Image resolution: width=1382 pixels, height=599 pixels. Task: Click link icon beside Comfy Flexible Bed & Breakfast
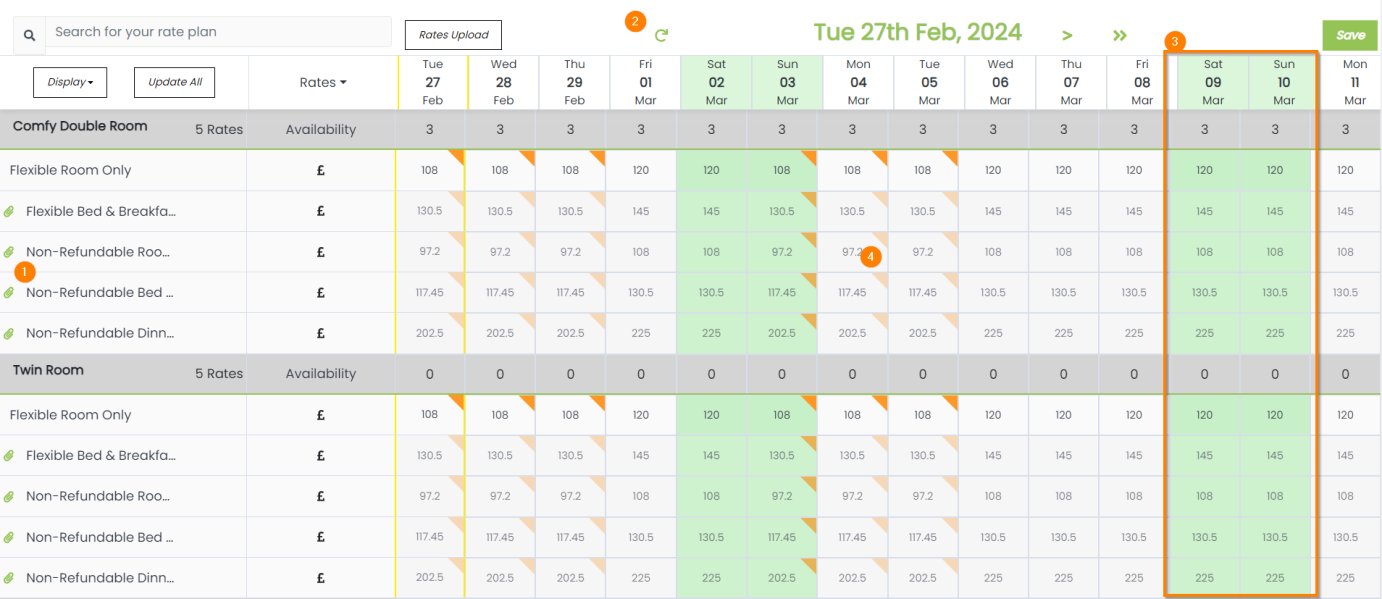(9, 211)
